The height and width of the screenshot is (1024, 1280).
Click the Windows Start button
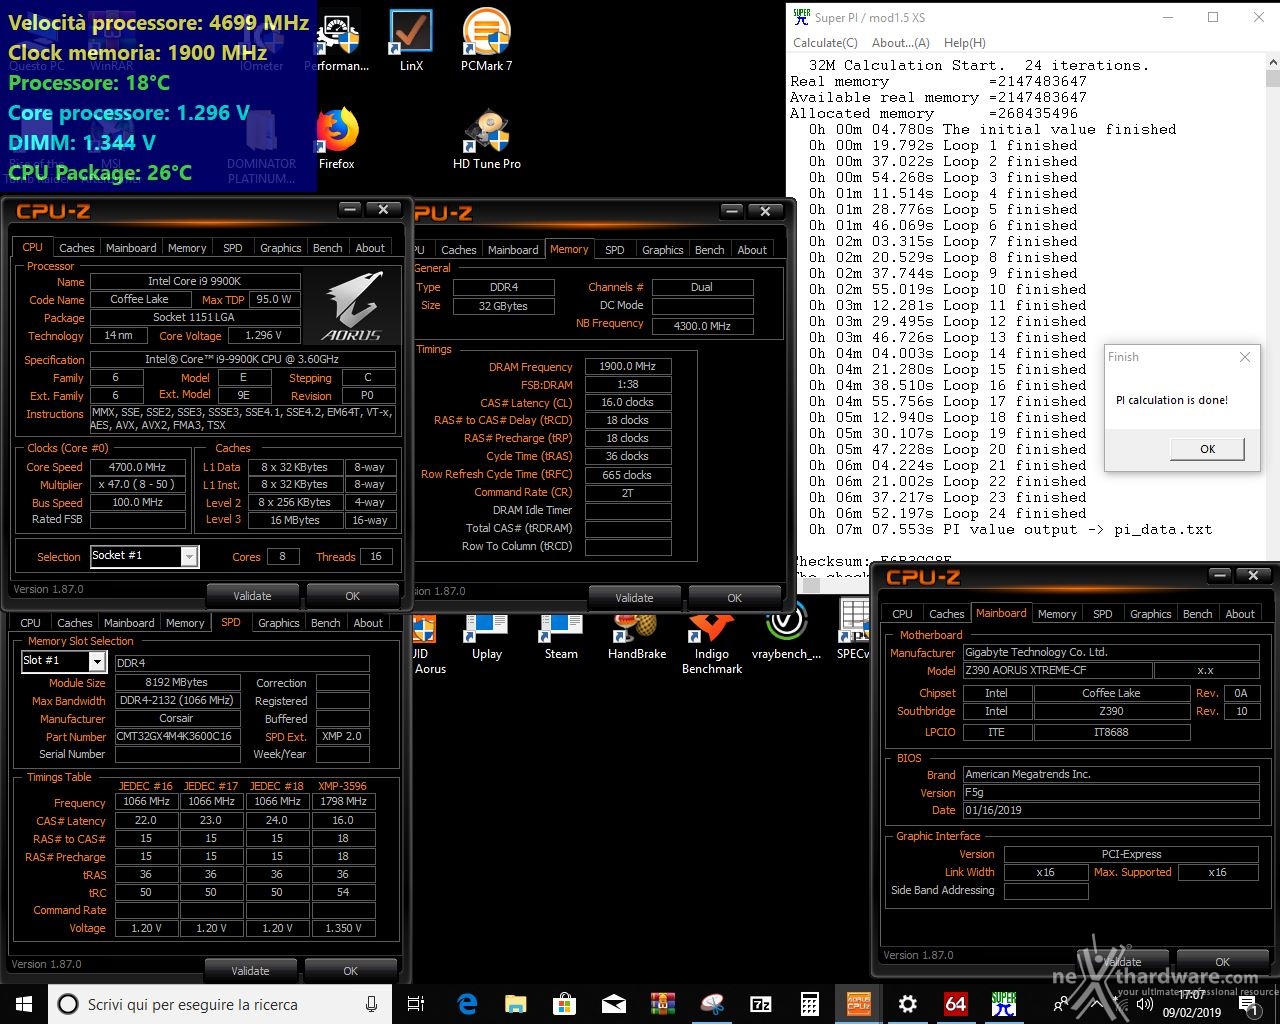(x=24, y=1003)
